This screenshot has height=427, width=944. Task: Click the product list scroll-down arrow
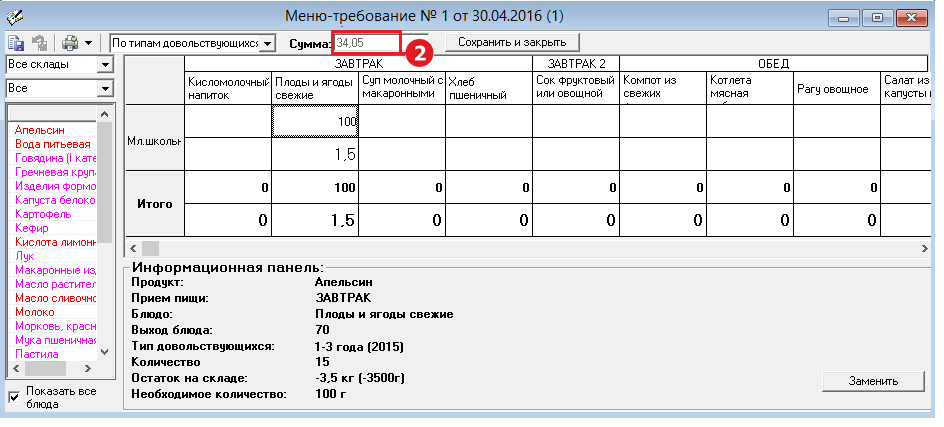click(x=104, y=353)
